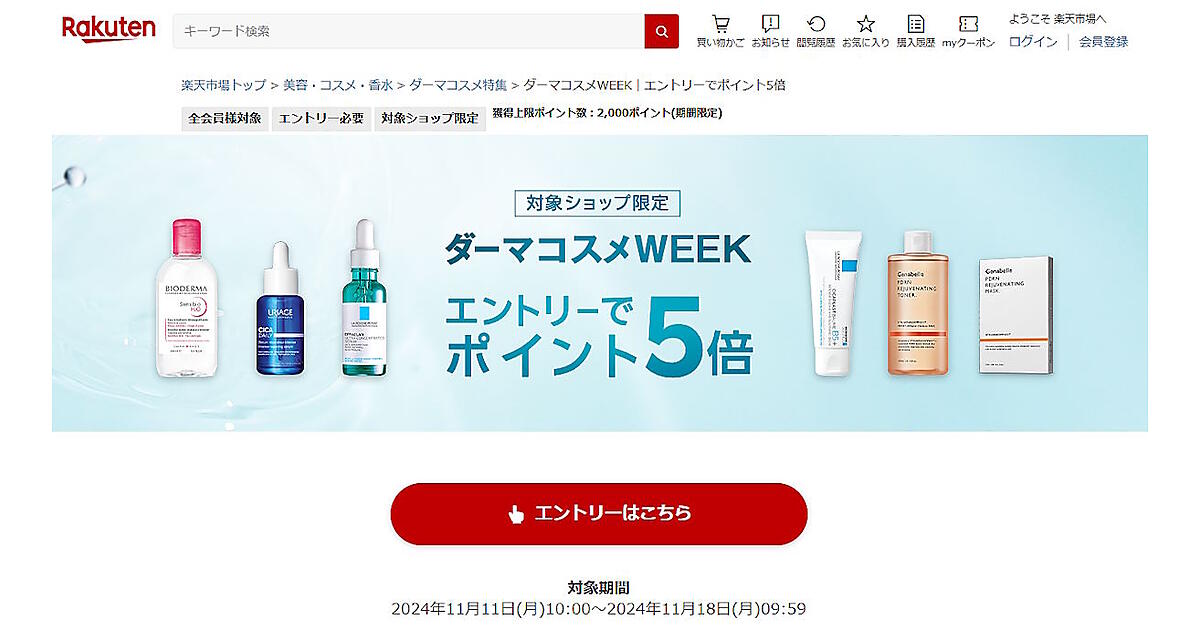Open purchase history (購入履歴) icon
This screenshot has width=1200, height=630.
(x=916, y=30)
